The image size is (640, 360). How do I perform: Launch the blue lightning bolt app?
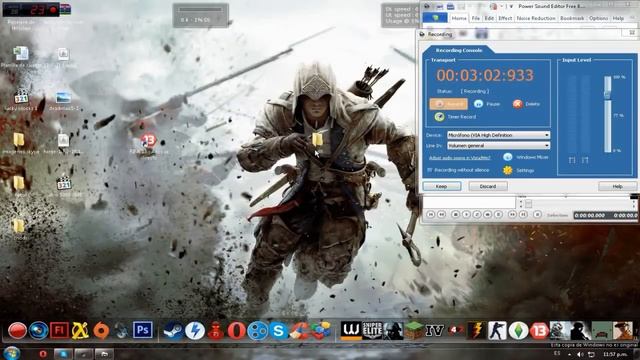tap(195, 330)
